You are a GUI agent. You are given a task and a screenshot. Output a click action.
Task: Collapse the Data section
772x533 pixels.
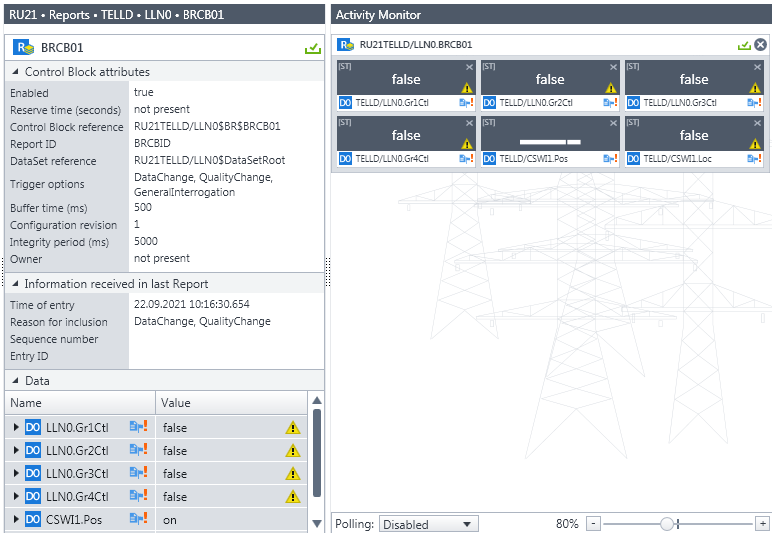point(15,381)
